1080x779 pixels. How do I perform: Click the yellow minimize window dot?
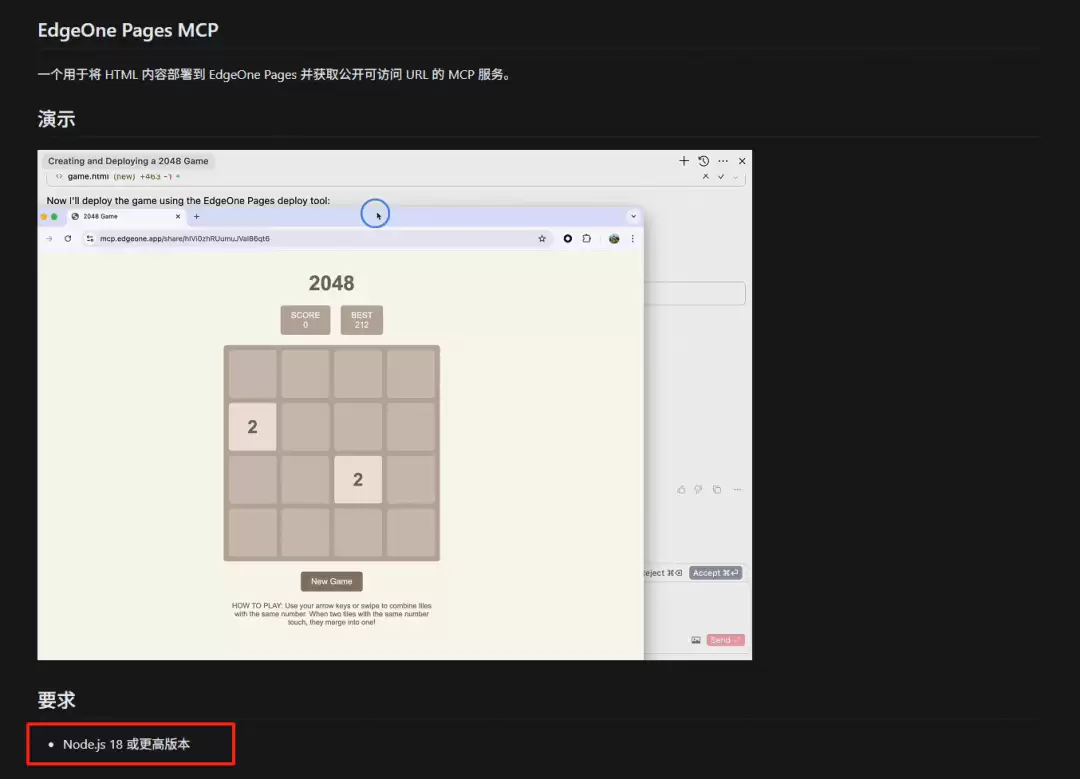pyautogui.click(x=44, y=216)
